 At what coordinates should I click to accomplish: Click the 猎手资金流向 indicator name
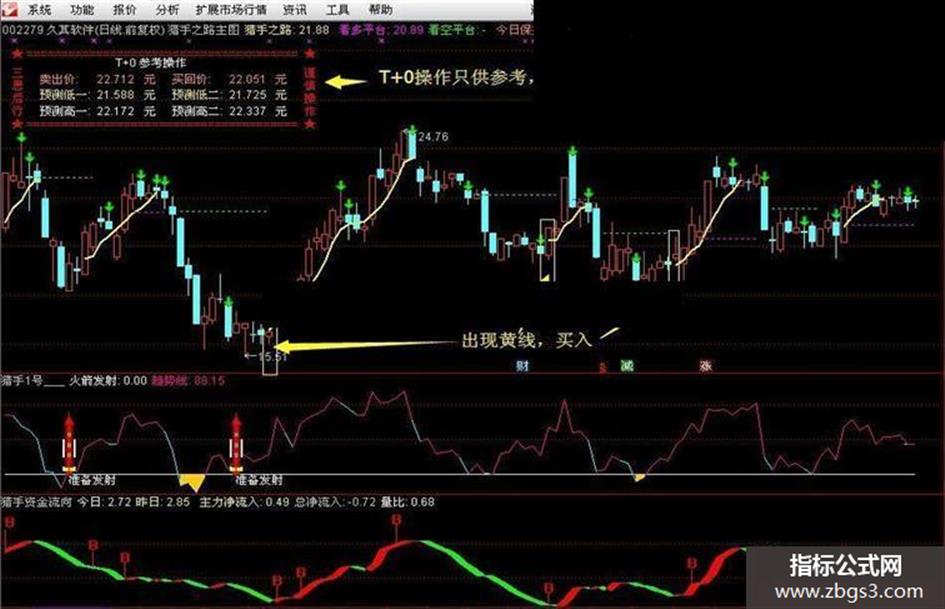pos(37,502)
